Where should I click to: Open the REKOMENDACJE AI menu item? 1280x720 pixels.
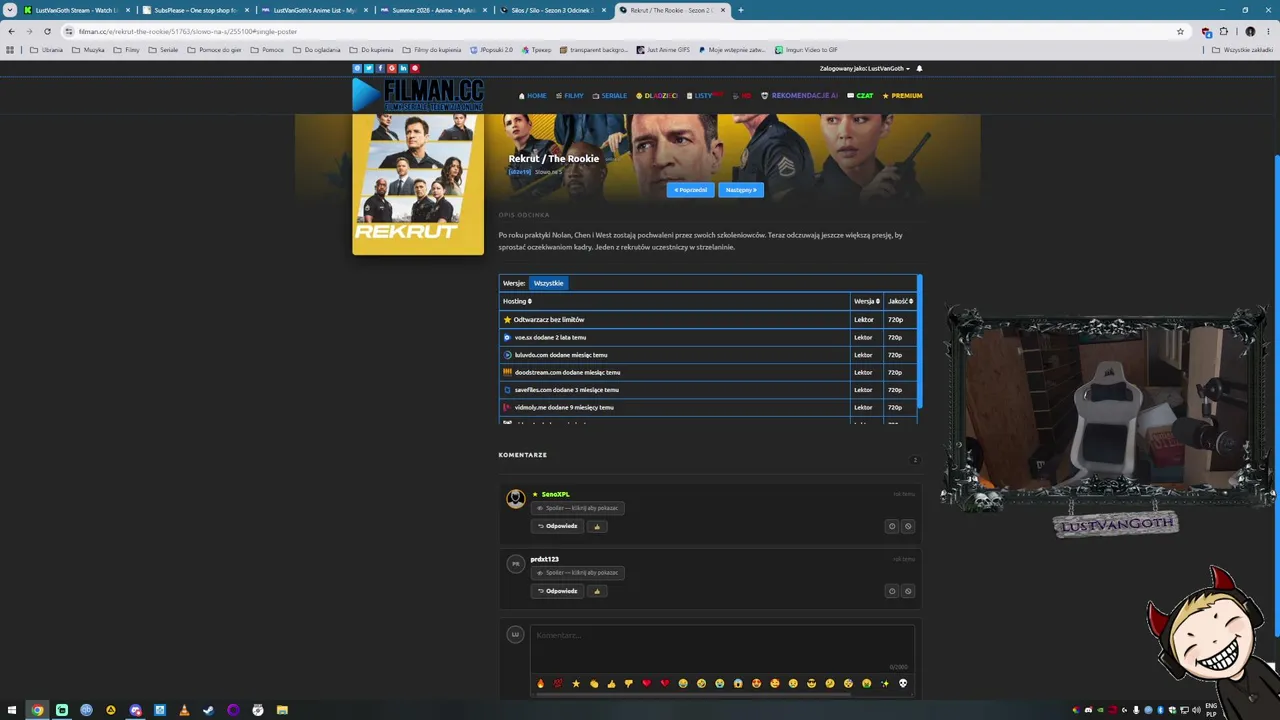pyautogui.click(x=800, y=96)
